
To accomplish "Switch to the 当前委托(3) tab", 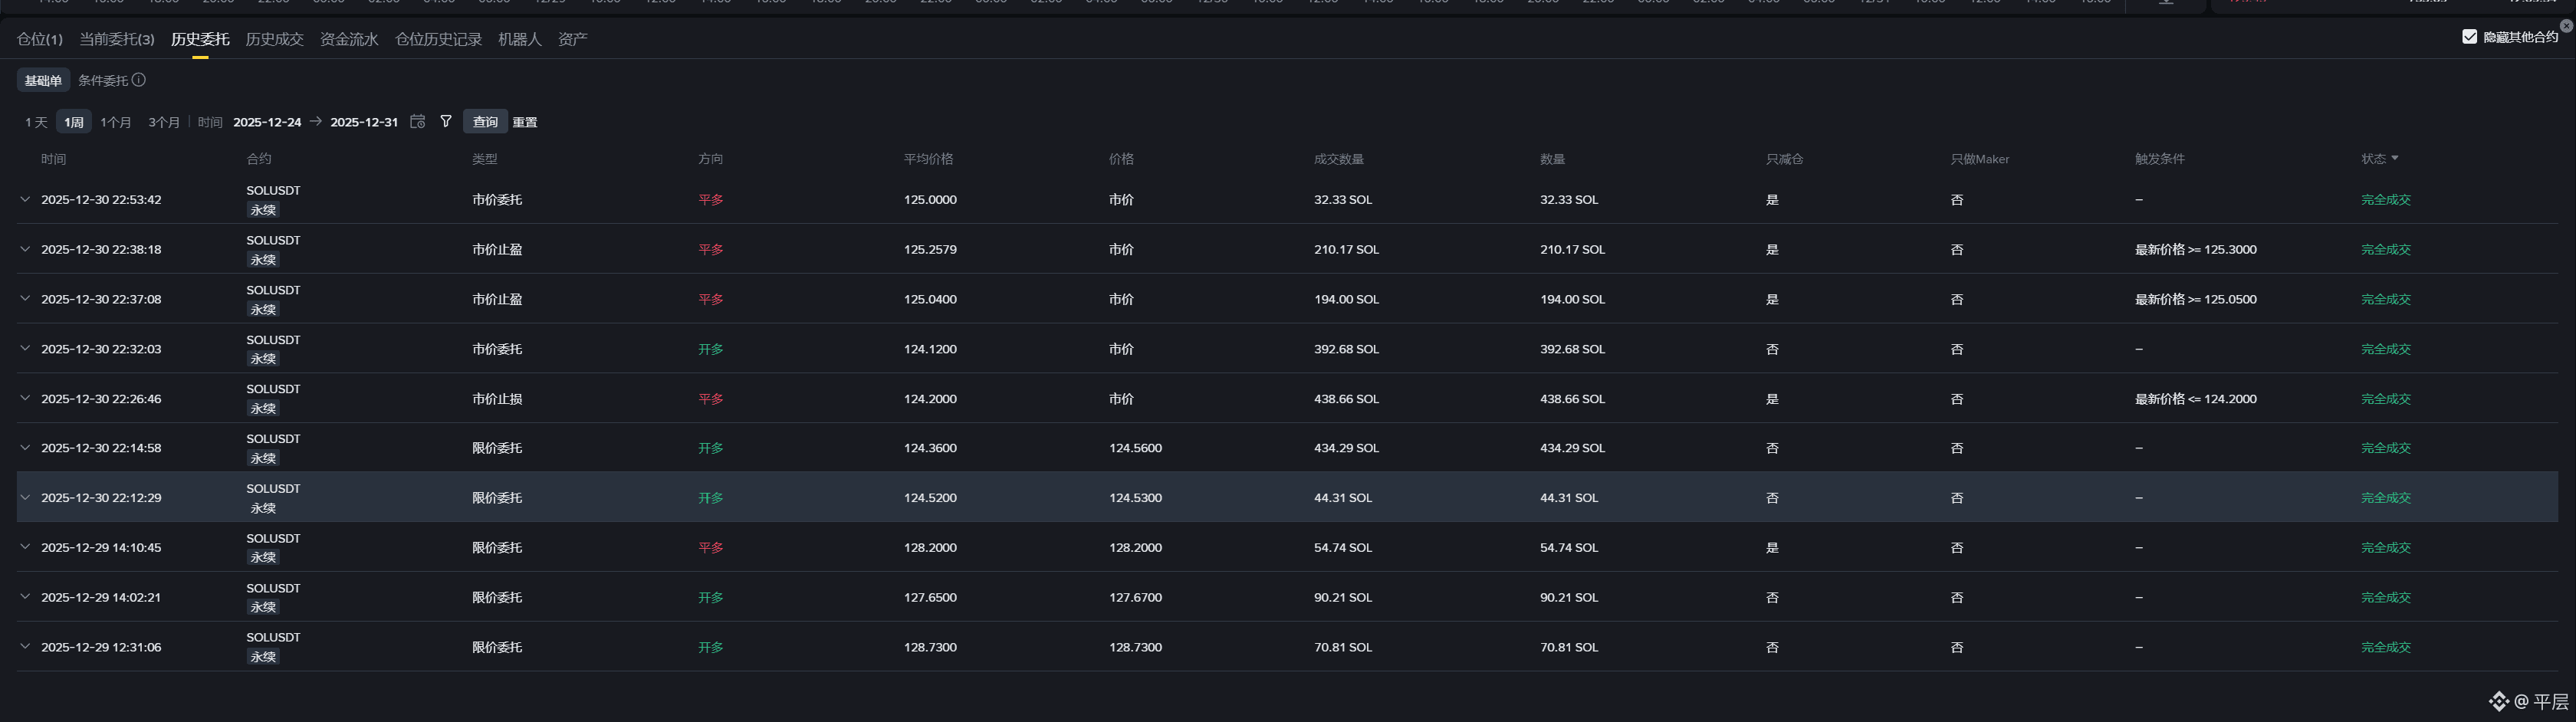I will point(117,39).
